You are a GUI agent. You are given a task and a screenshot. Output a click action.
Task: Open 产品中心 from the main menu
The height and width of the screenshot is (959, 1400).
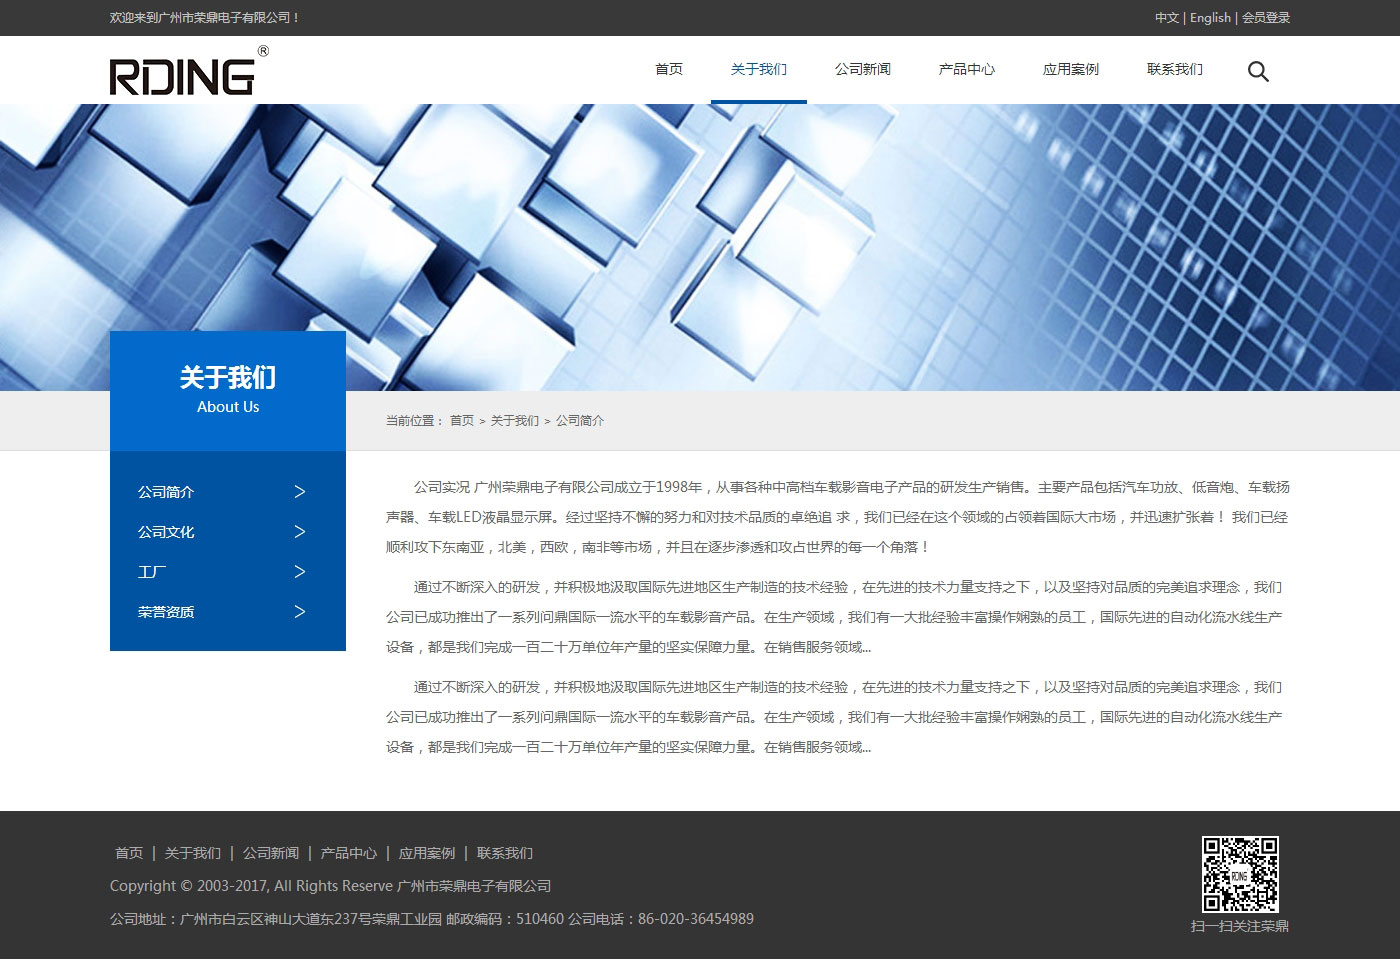967,69
